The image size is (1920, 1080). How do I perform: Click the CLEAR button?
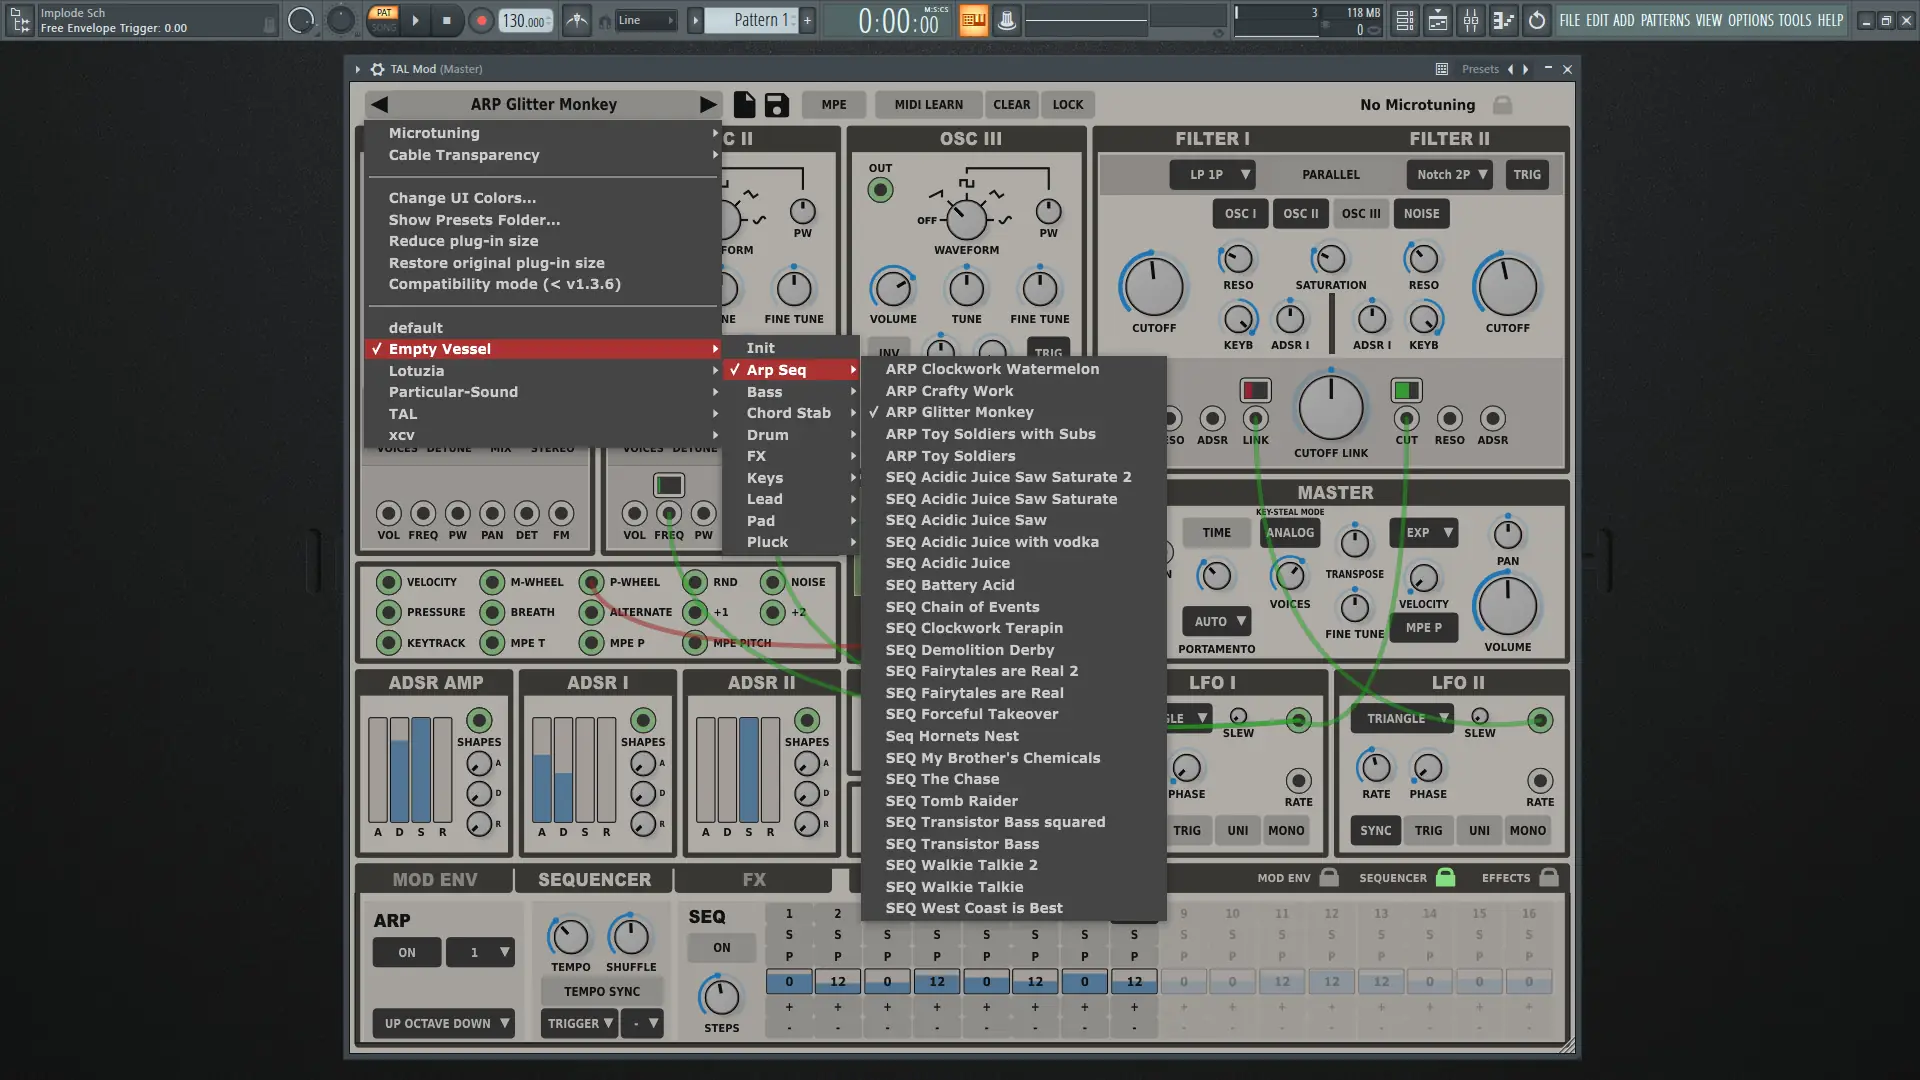[x=1011, y=104]
